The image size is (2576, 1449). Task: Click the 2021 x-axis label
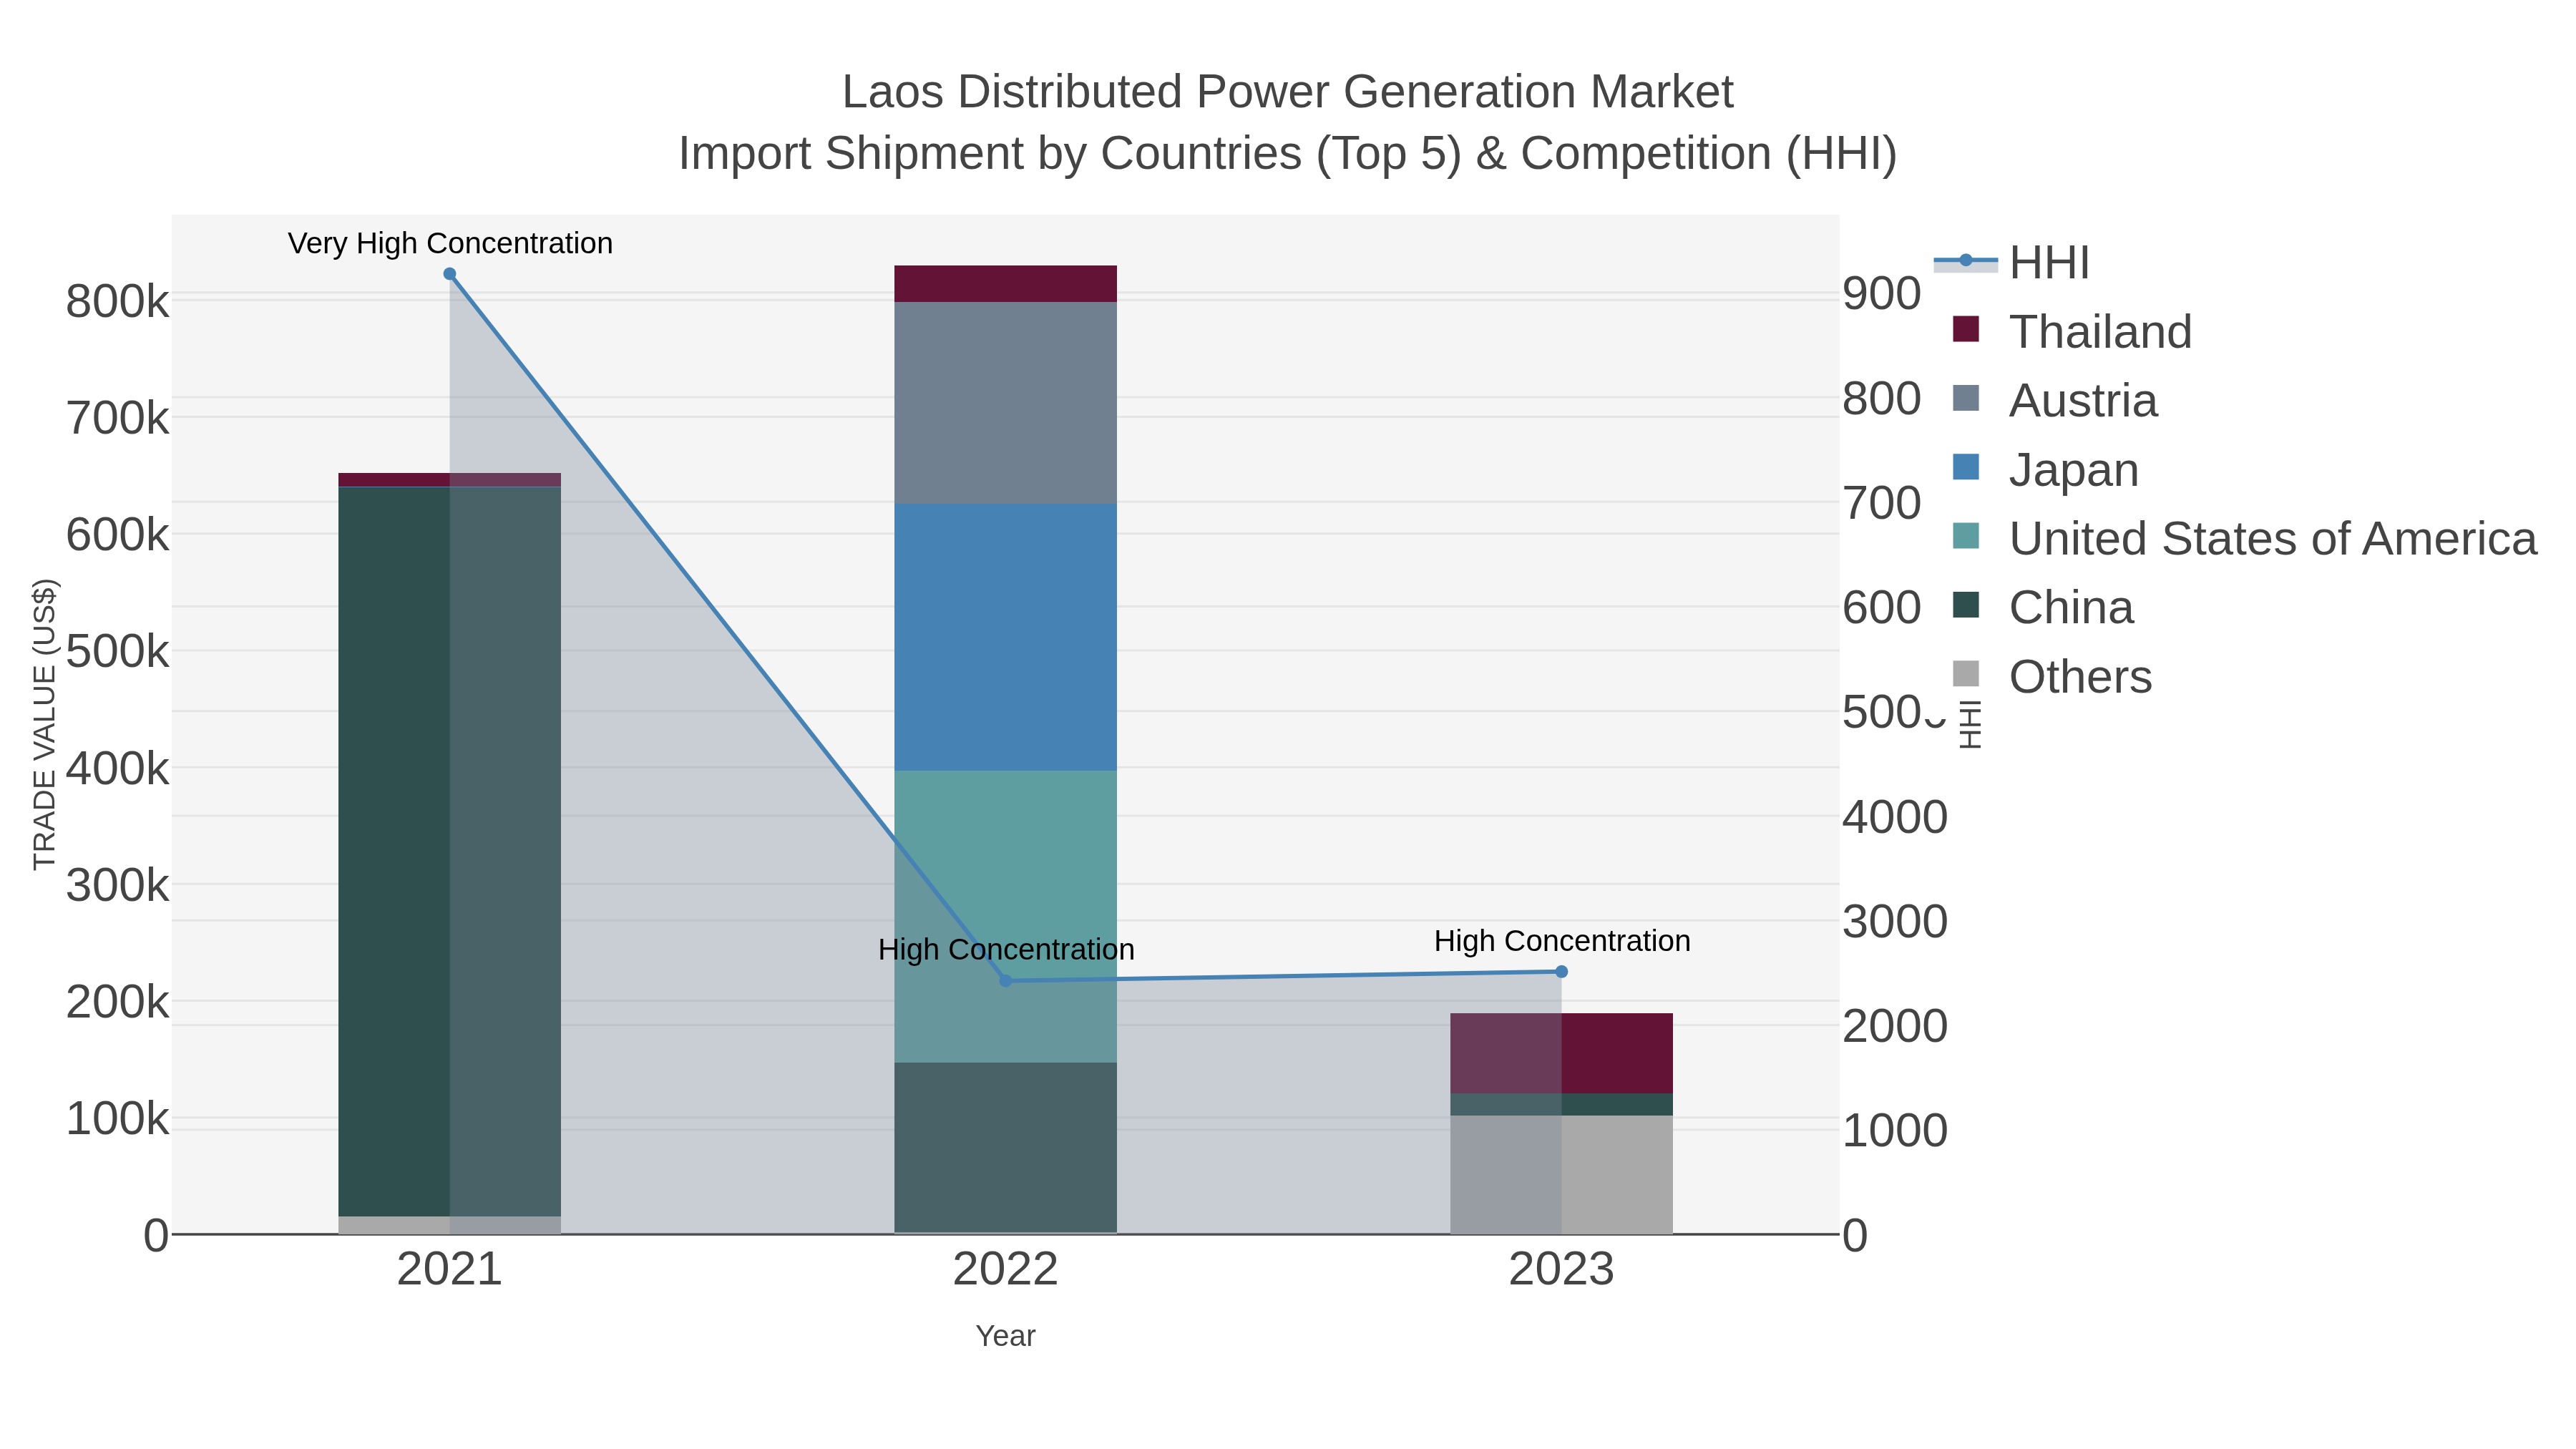(450, 1270)
